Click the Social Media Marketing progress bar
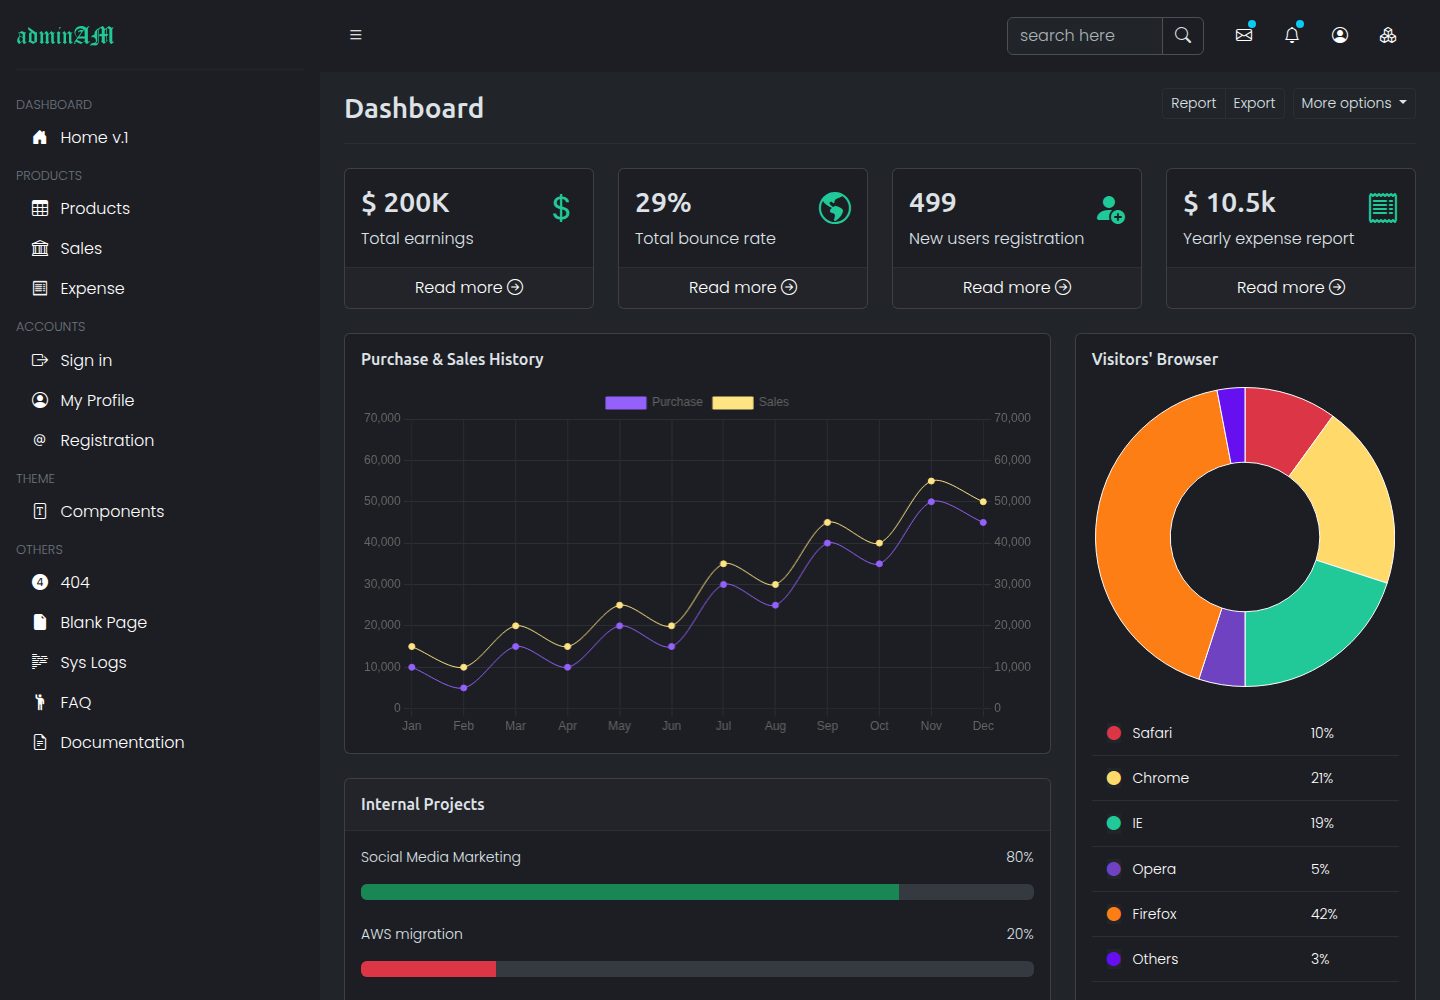 click(697, 892)
